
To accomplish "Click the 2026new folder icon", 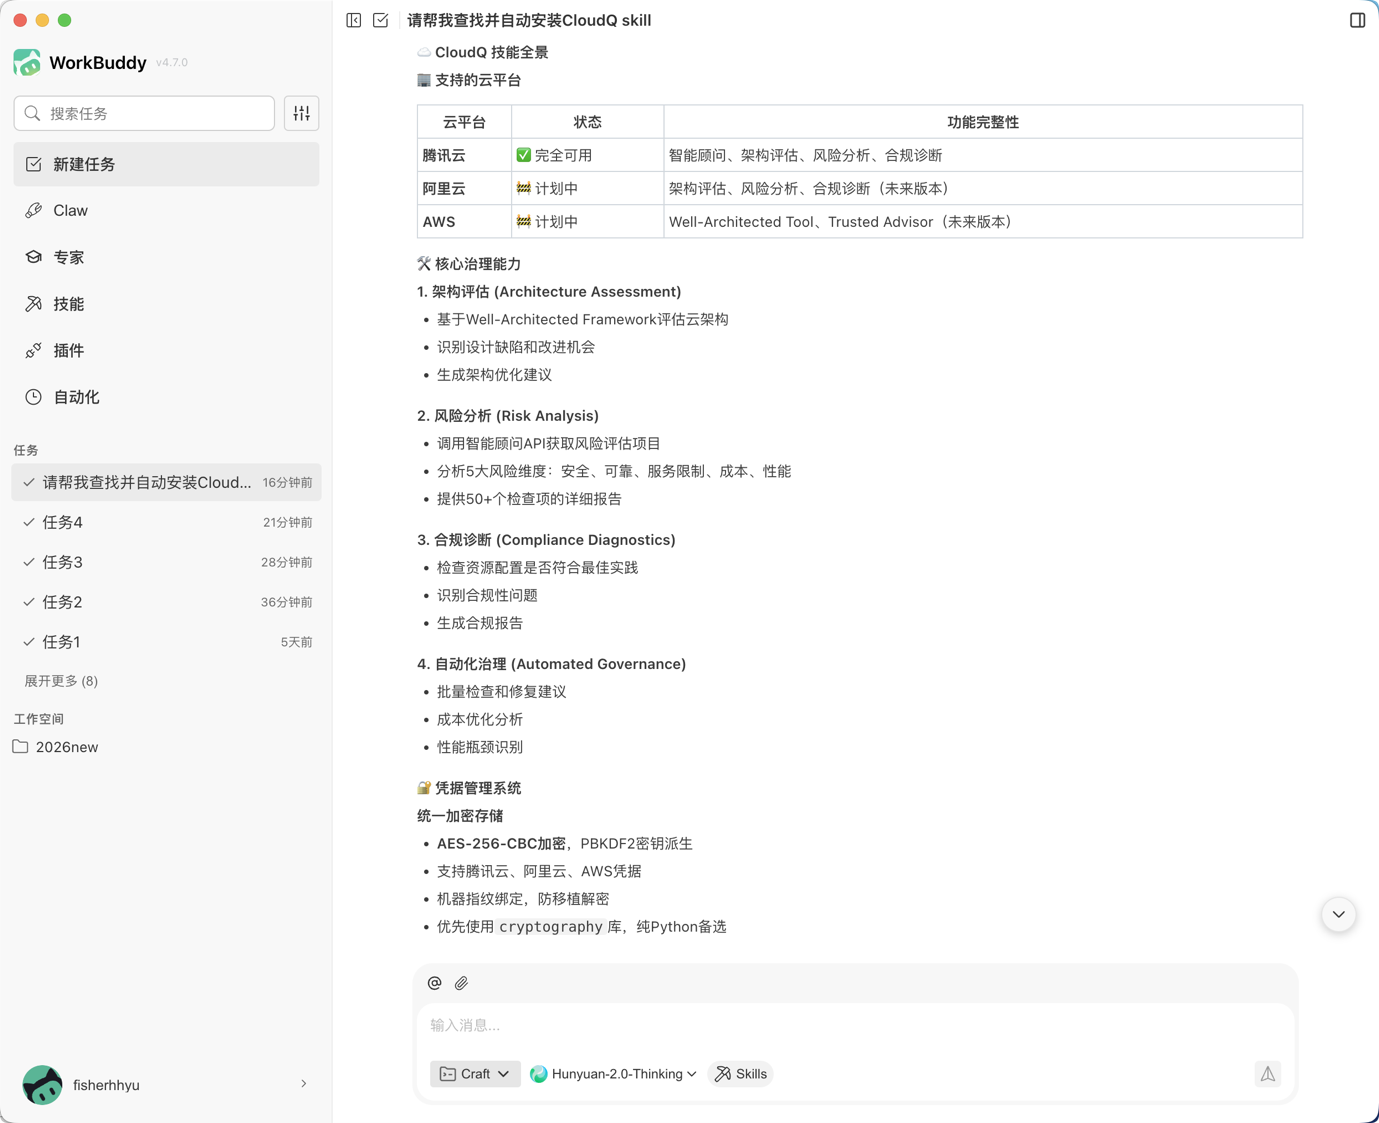I will (20, 747).
